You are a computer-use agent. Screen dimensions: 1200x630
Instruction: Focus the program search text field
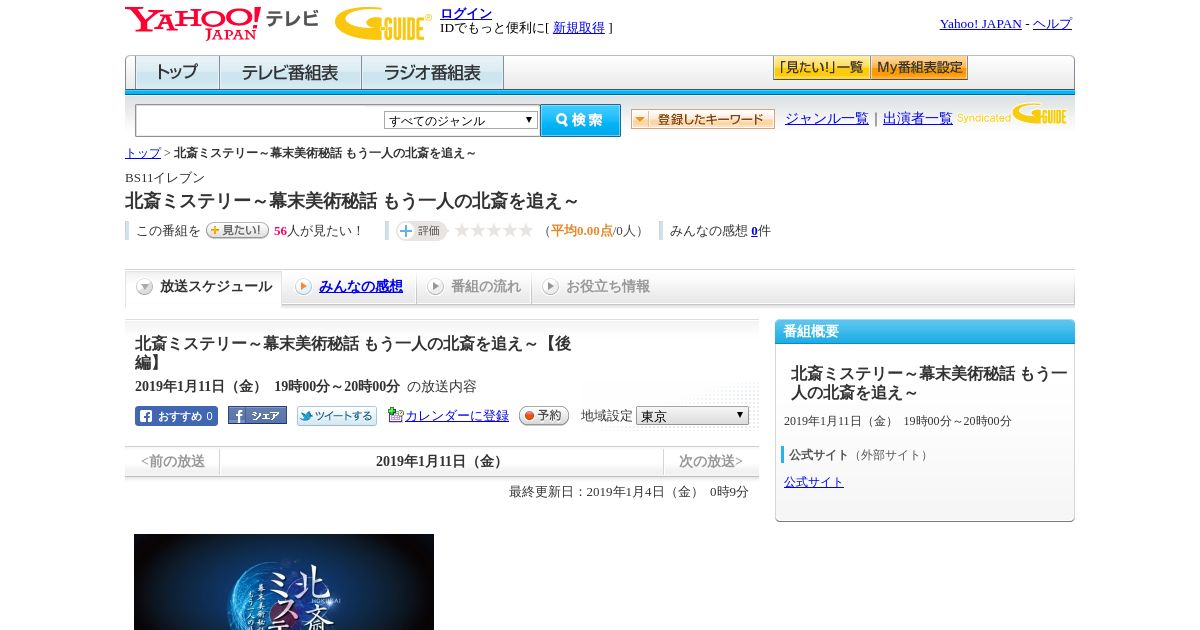coord(260,121)
